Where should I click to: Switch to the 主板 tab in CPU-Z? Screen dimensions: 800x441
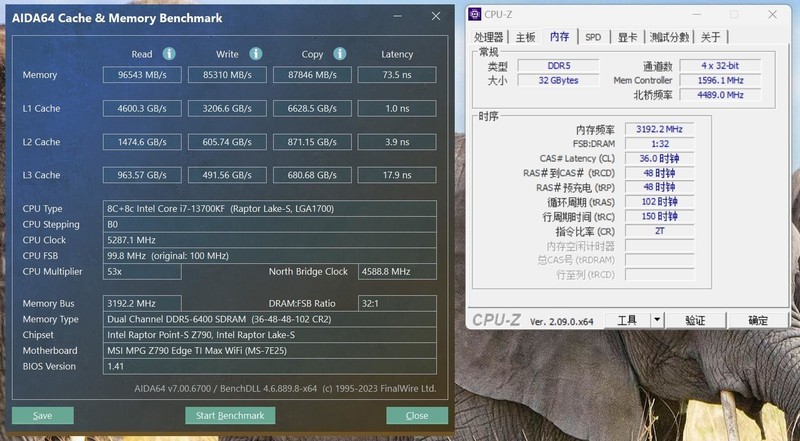tap(526, 37)
